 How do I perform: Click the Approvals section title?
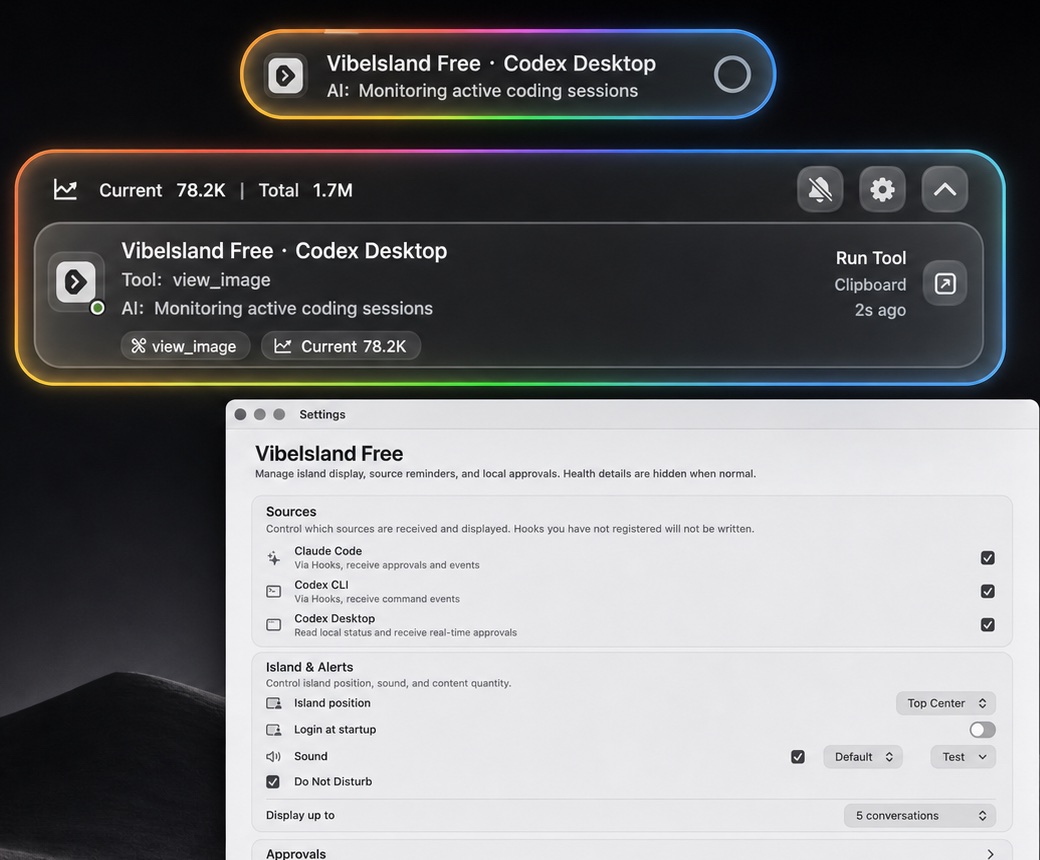296,854
